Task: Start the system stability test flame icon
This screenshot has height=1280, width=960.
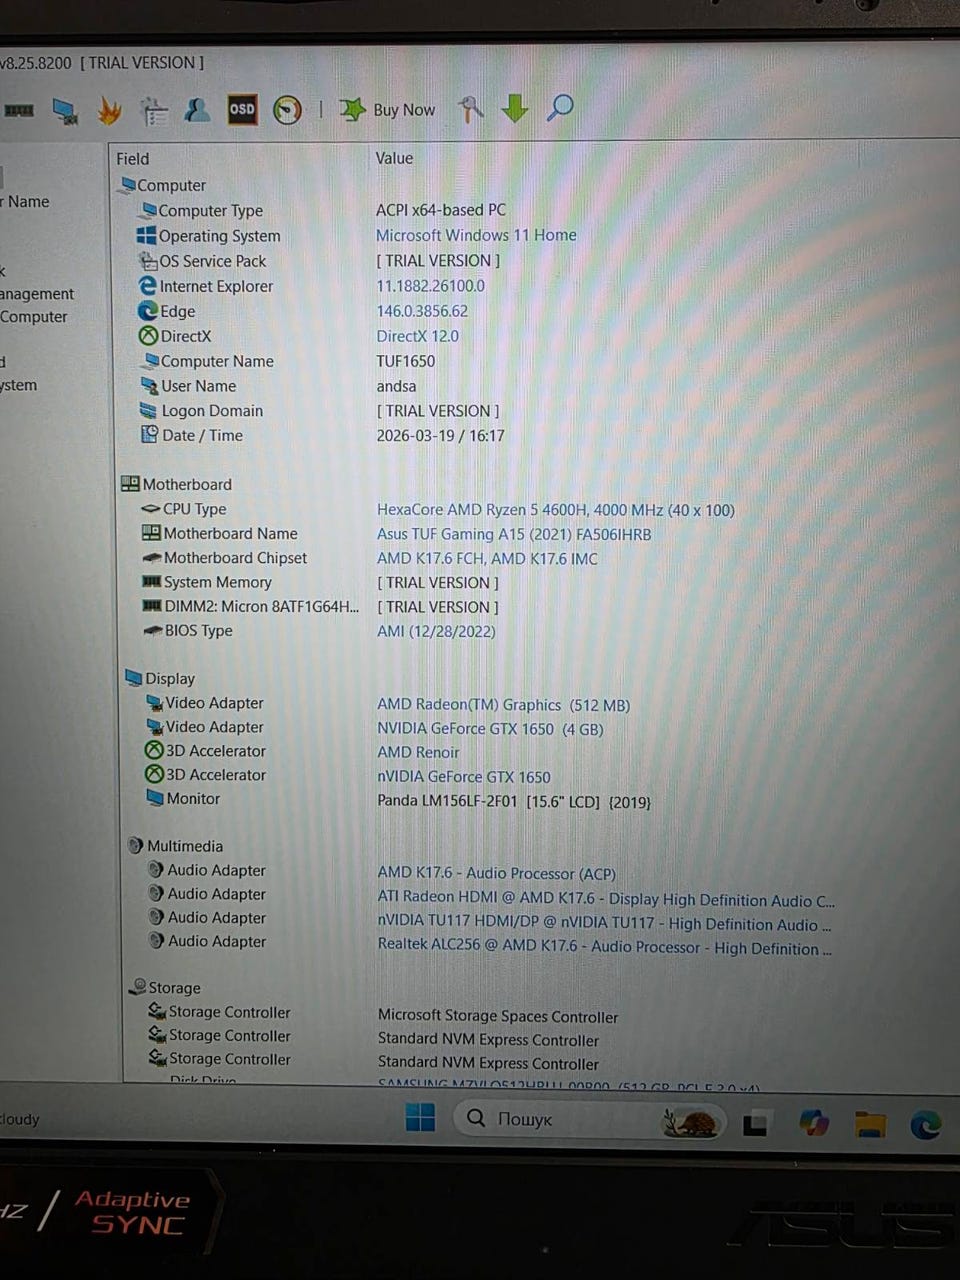Action: (109, 111)
